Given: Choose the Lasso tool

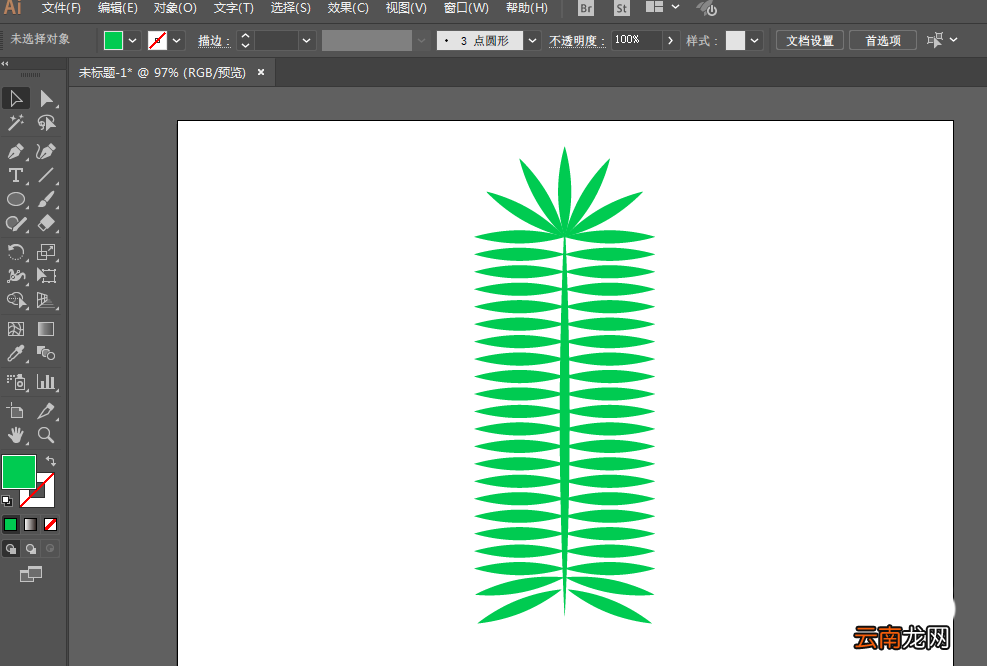Looking at the screenshot, I should pyautogui.click(x=46, y=123).
